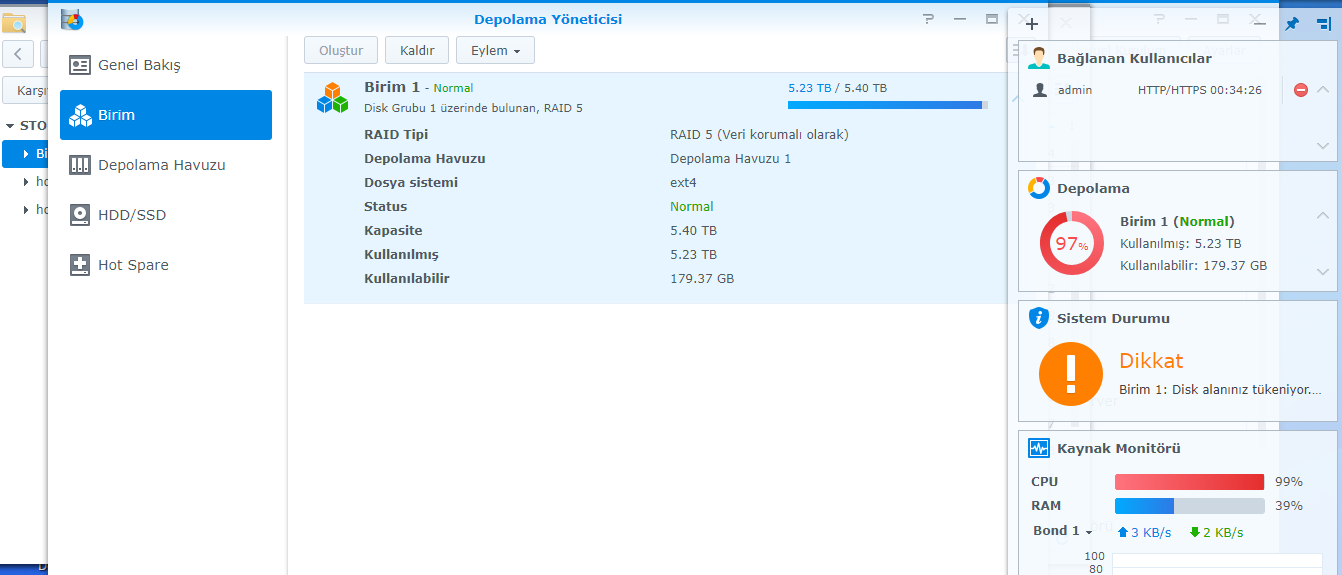Open the Eylem dropdown menu
This screenshot has height=575, width=1342.
coord(495,50)
